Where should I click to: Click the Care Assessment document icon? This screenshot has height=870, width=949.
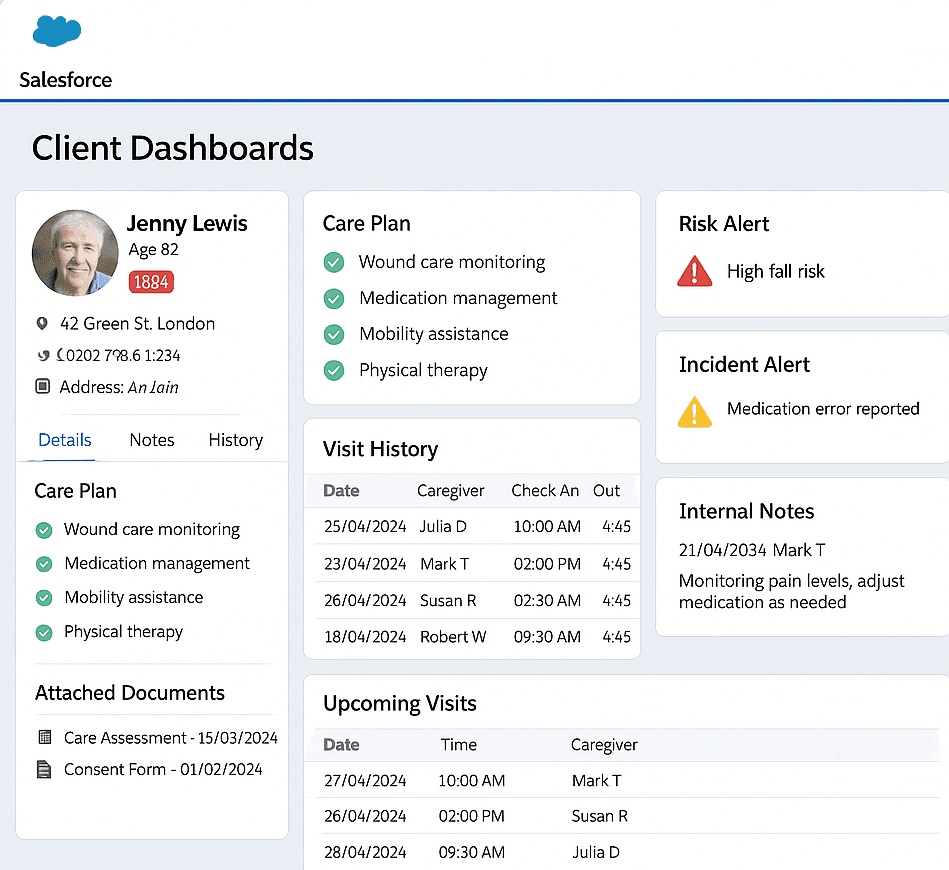click(x=44, y=737)
